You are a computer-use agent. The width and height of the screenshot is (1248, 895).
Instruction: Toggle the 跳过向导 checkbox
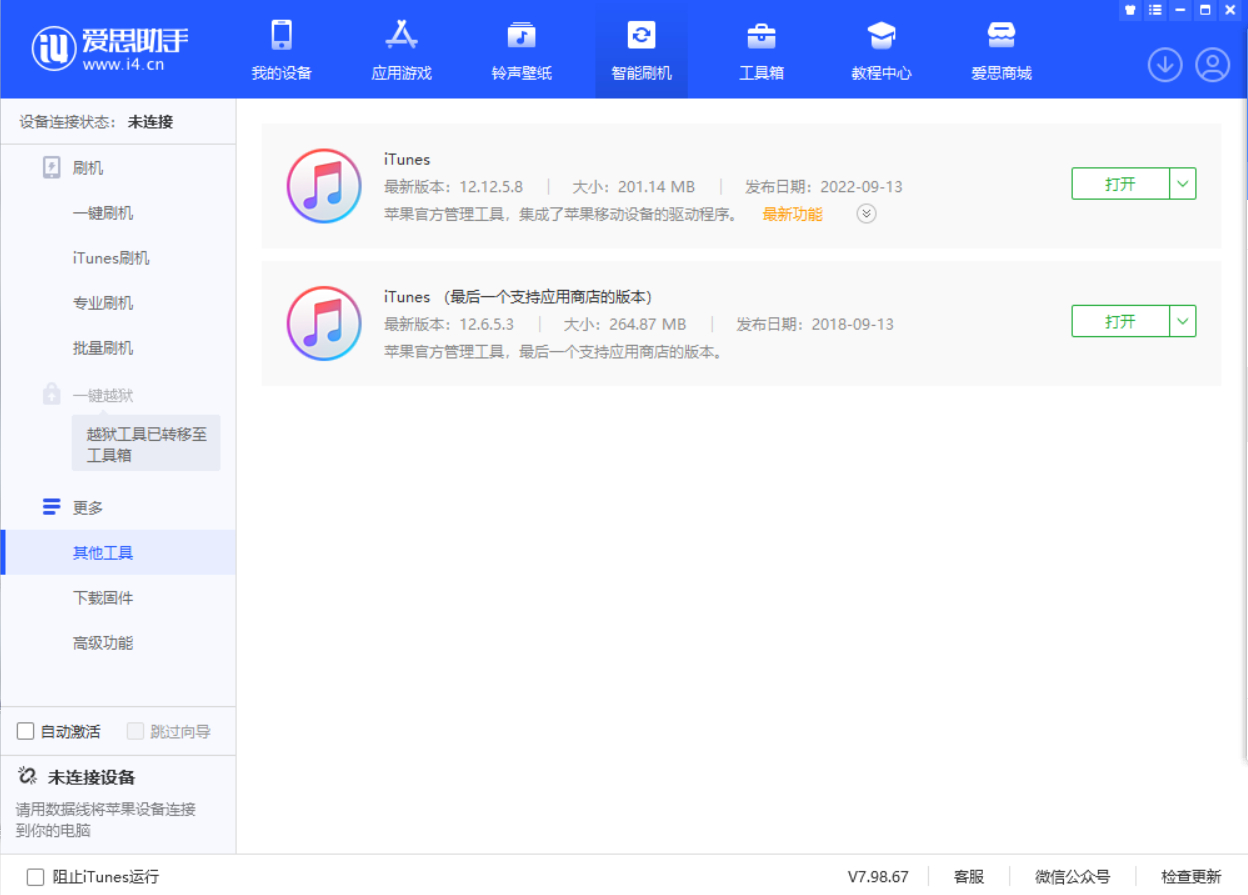click(136, 732)
